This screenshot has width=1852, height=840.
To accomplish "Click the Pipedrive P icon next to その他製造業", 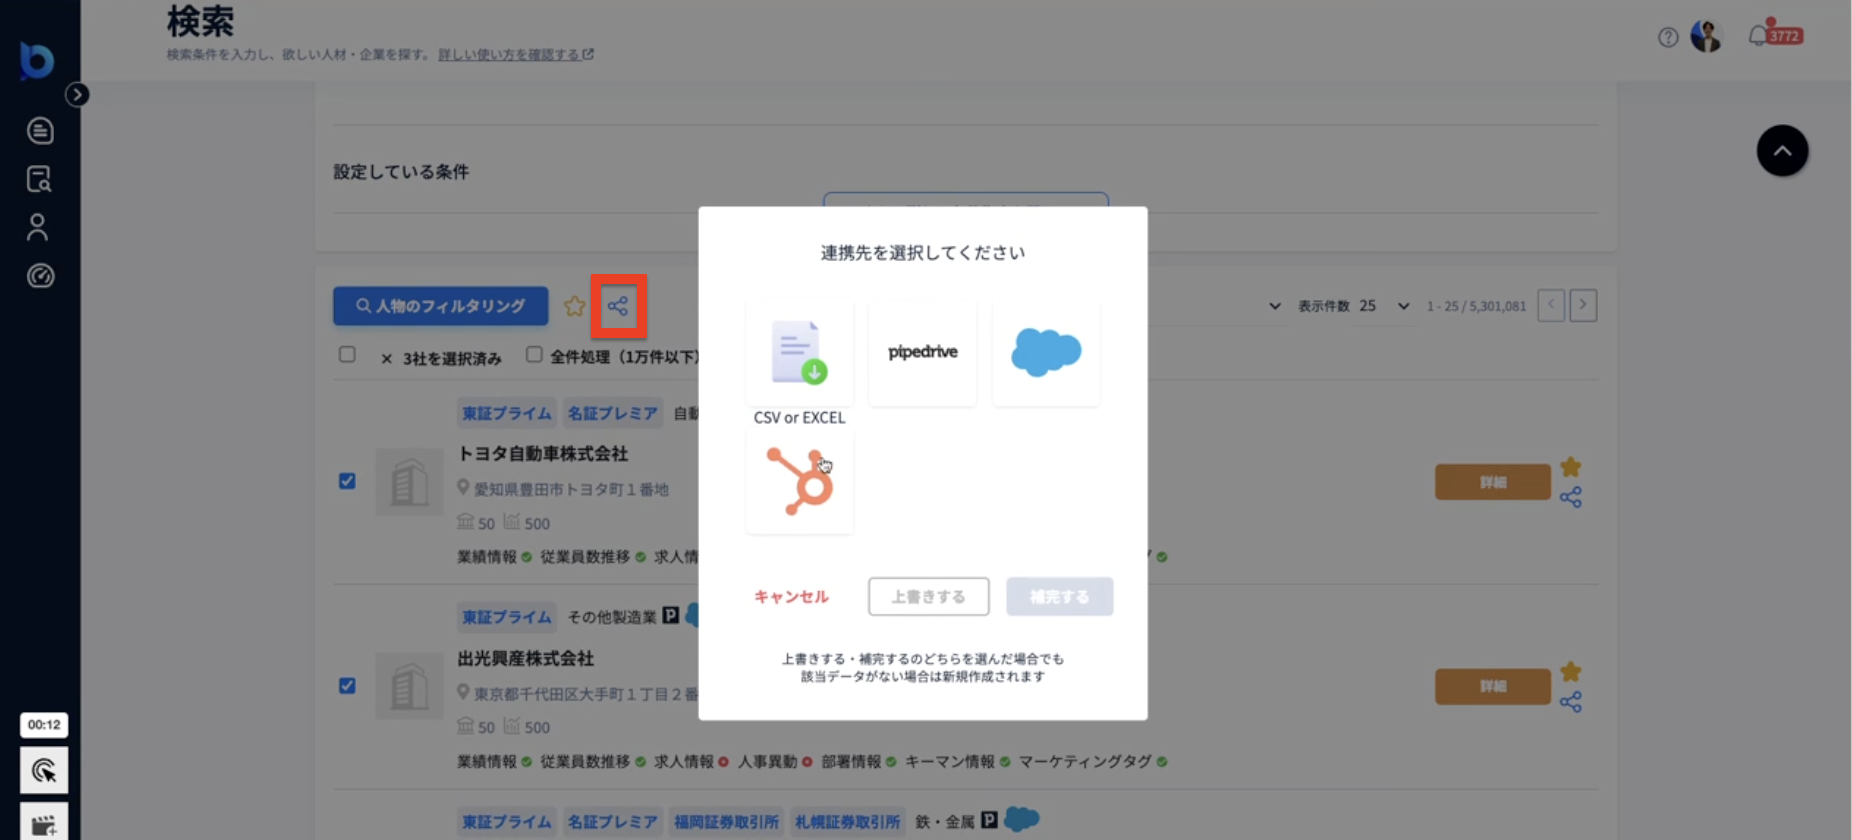I will [x=671, y=616].
